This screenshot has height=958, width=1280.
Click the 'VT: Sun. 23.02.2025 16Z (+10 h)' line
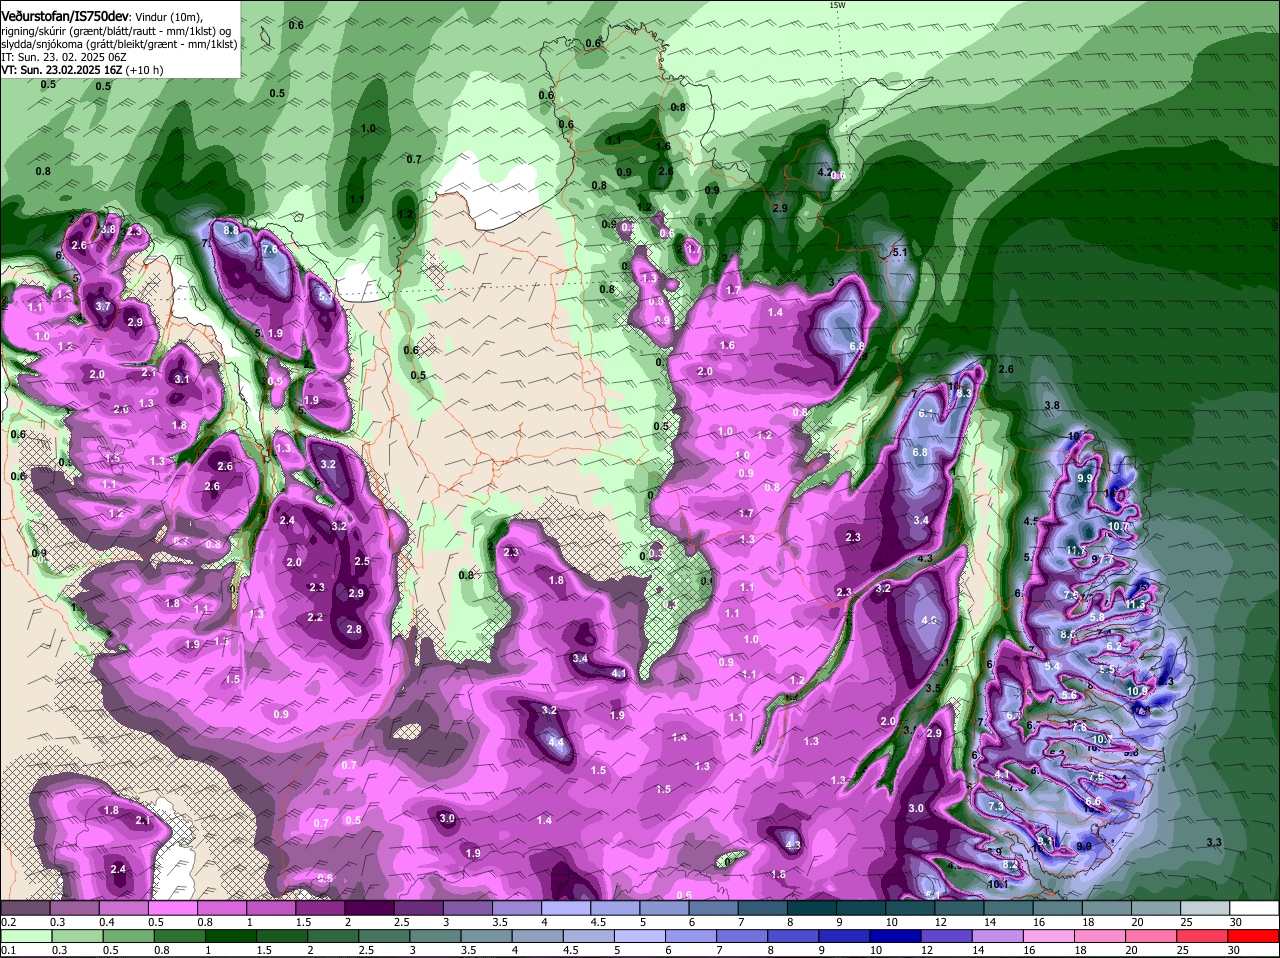82,70
